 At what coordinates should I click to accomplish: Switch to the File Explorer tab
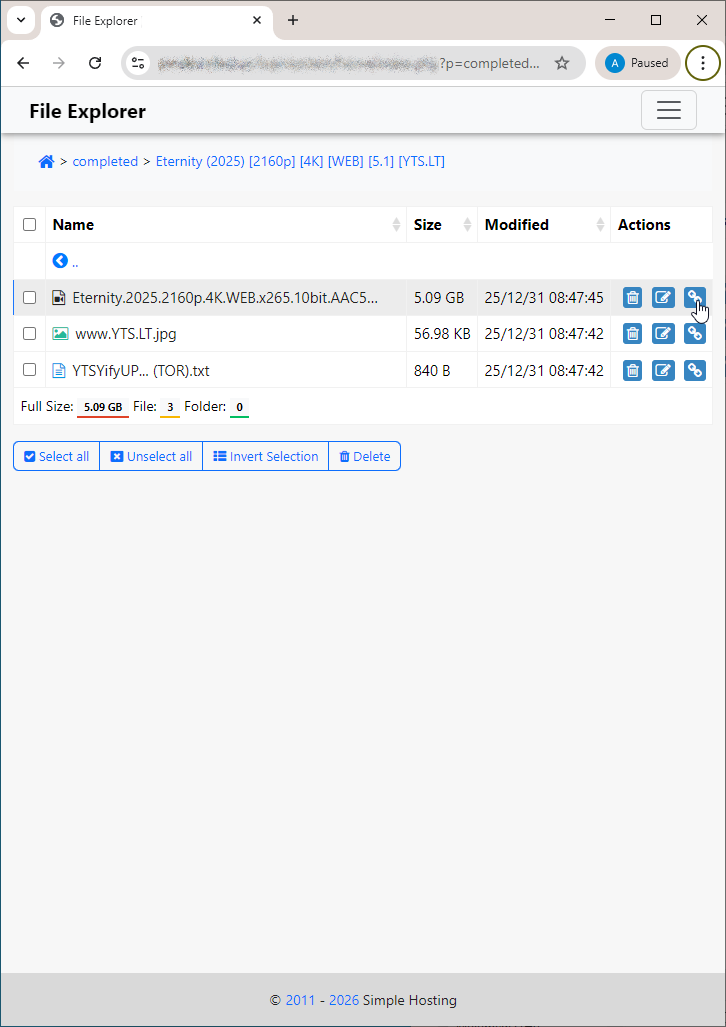coord(150,20)
